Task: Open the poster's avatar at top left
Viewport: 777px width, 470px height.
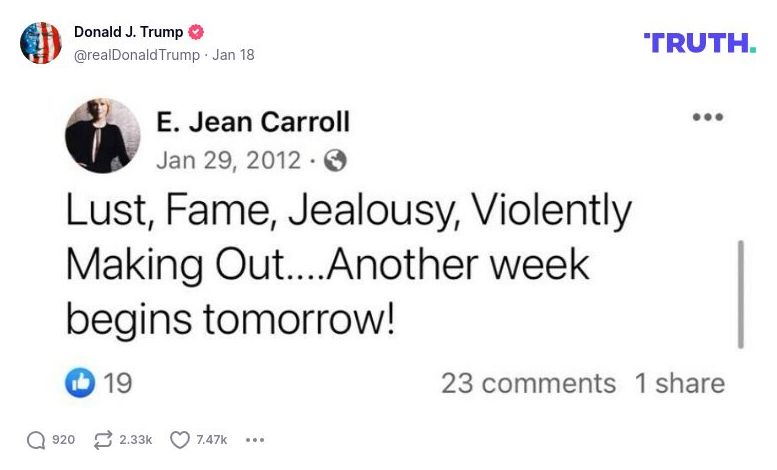Action: click(41, 43)
